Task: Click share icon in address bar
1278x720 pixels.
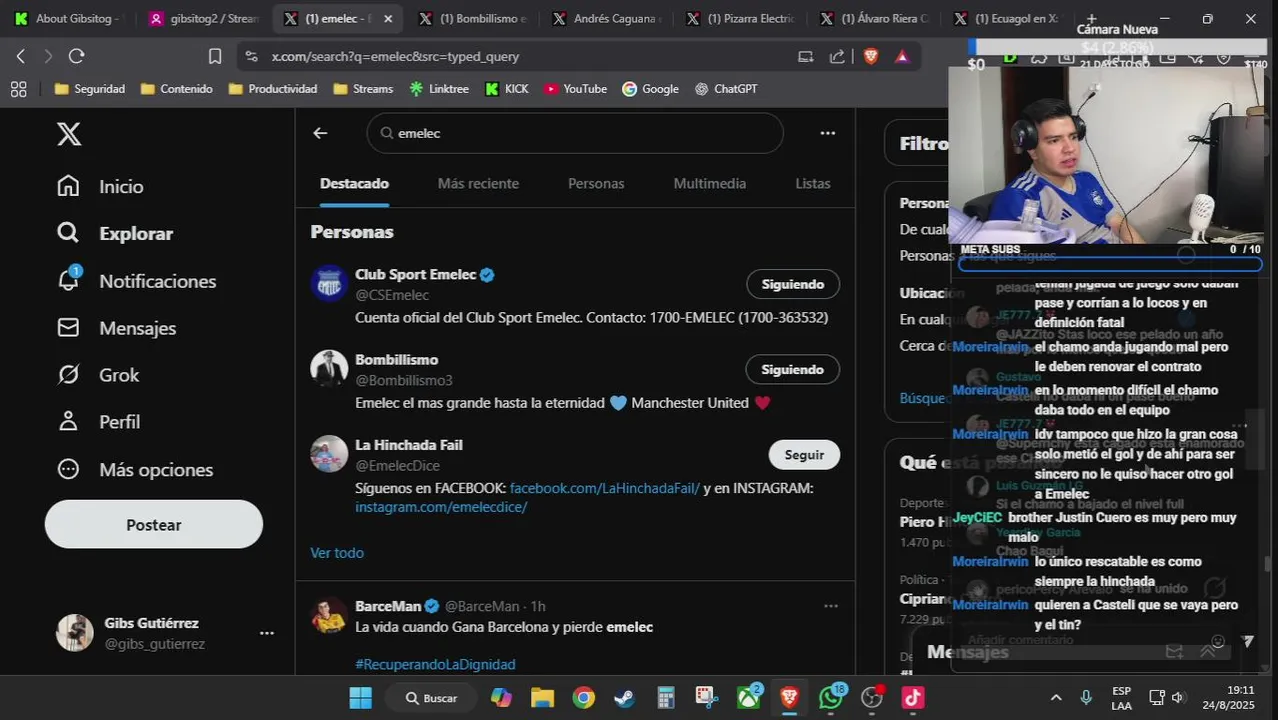Action: click(837, 56)
